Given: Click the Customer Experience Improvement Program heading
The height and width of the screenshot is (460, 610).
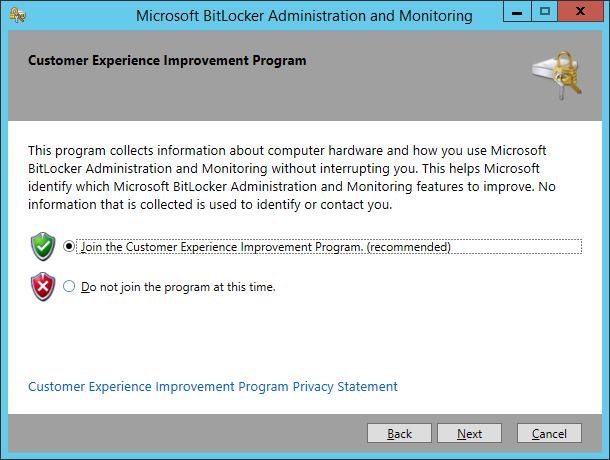Looking at the screenshot, I should pyautogui.click(x=167, y=61).
